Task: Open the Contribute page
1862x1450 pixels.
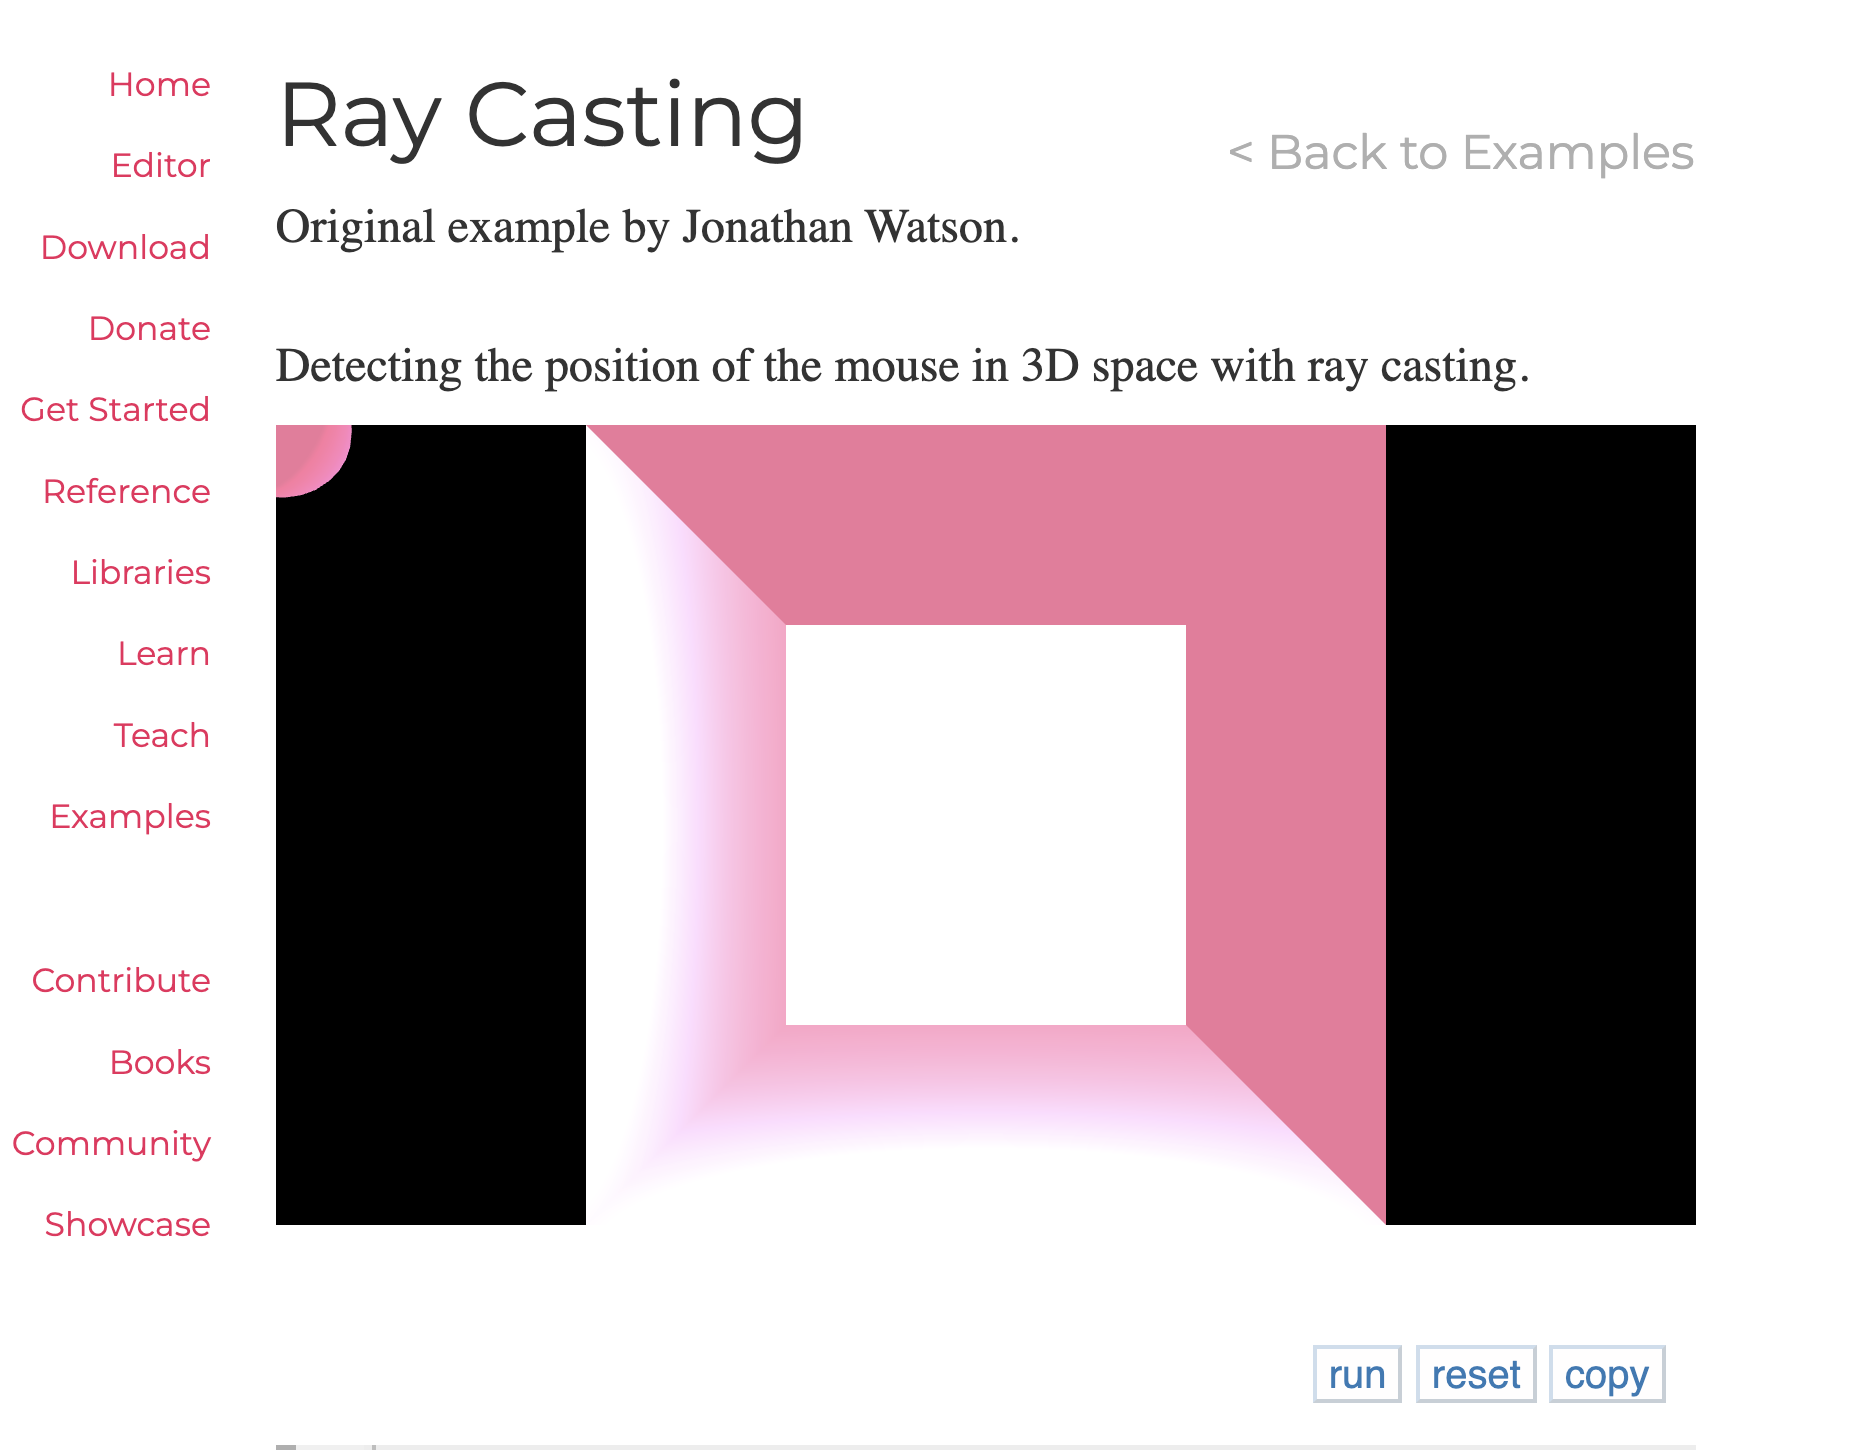Action: (x=121, y=981)
